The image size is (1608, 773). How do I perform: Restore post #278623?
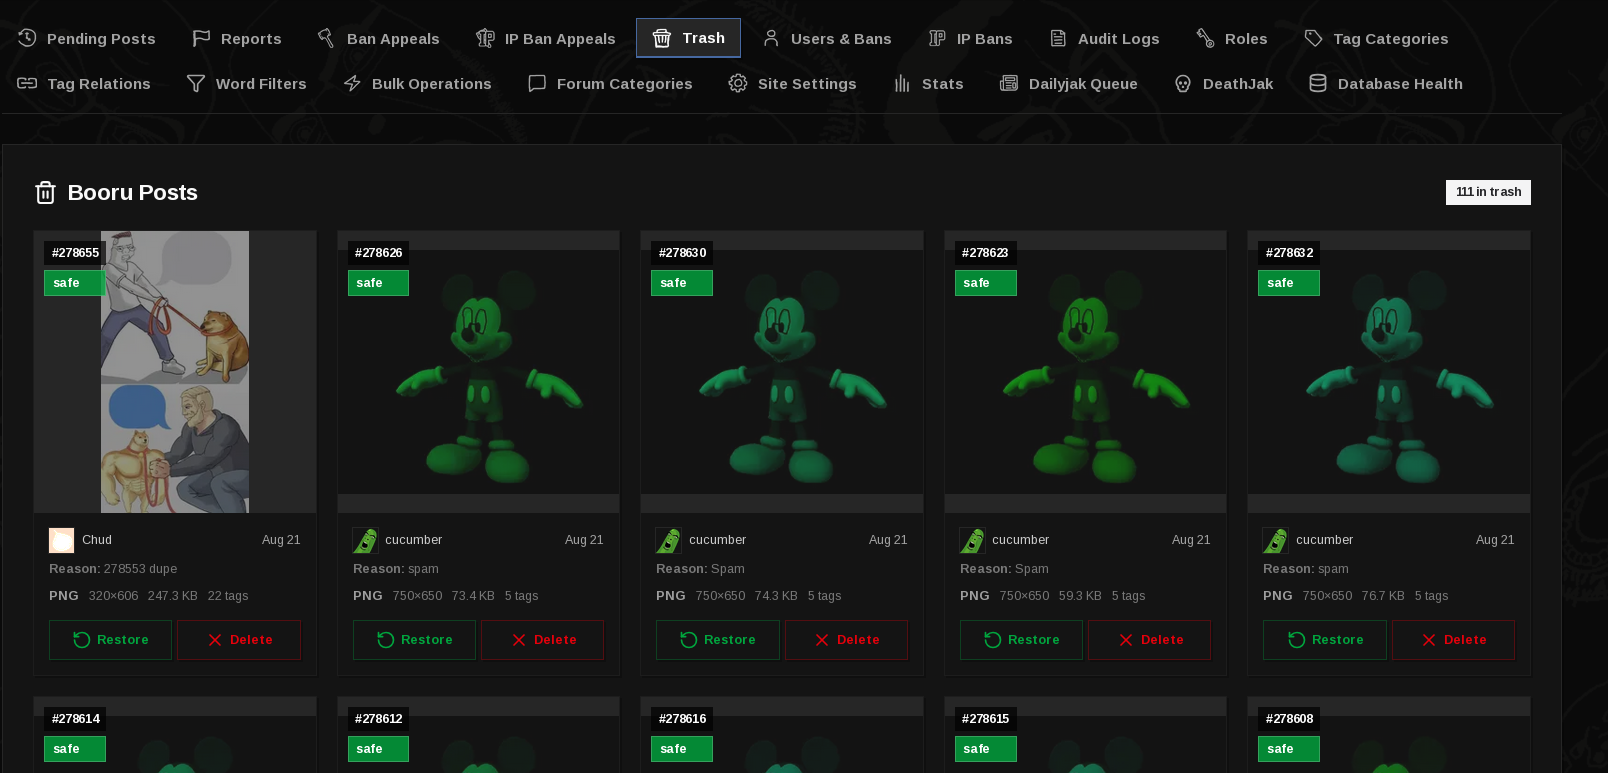tap(1021, 640)
